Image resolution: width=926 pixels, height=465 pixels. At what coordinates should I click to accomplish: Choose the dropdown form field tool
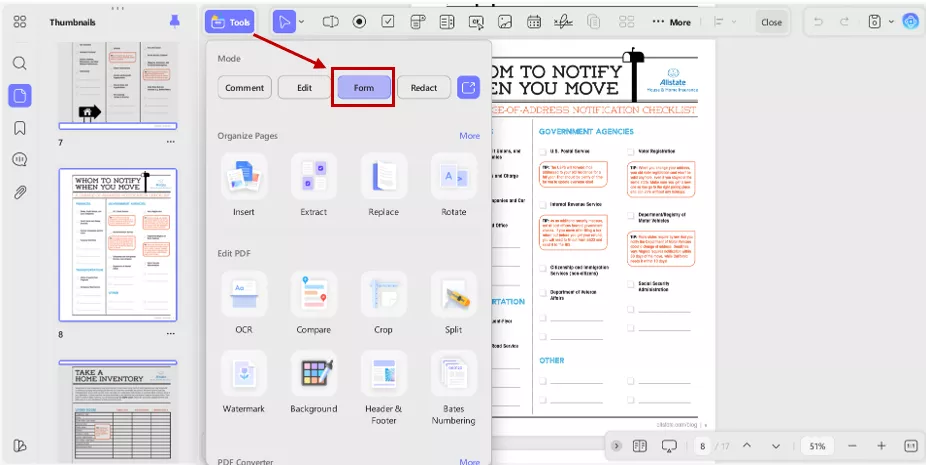[x=418, y=22]
